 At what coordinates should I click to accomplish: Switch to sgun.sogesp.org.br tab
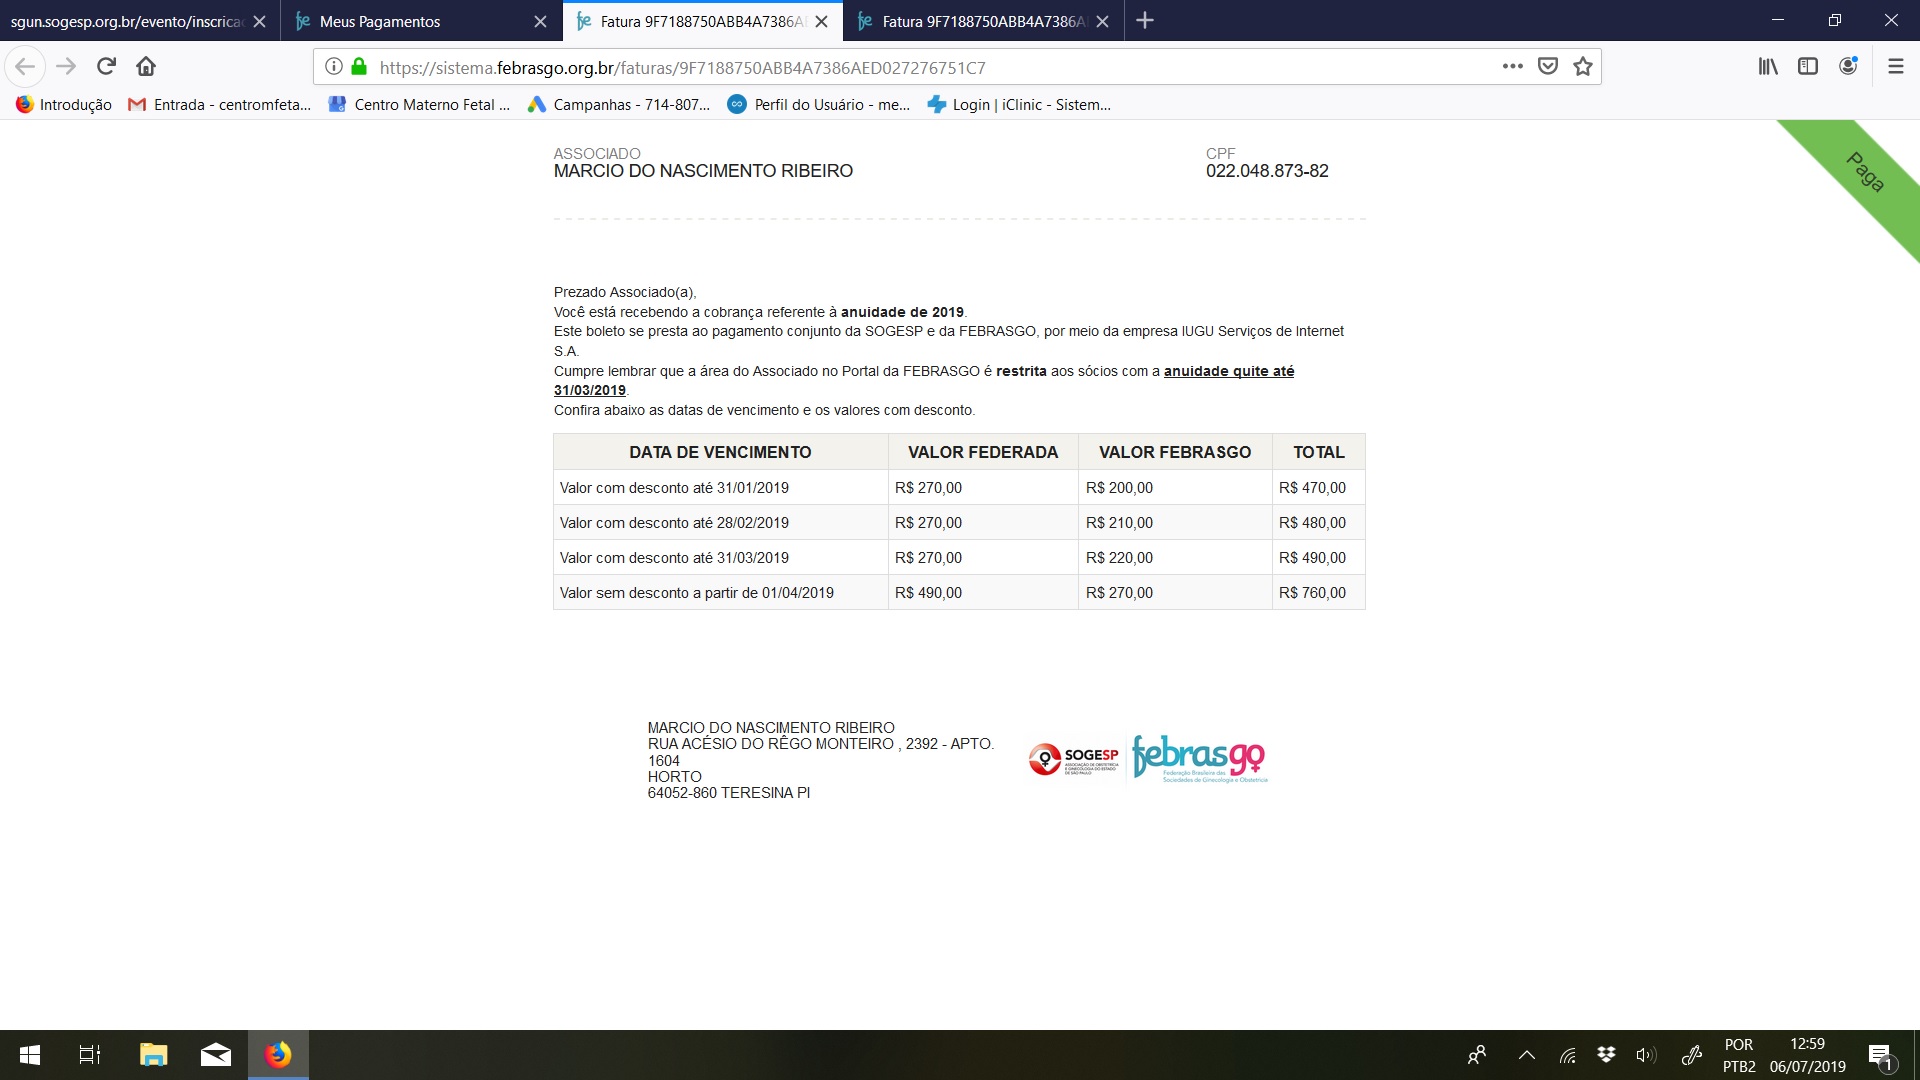click(x=125, y=21)
